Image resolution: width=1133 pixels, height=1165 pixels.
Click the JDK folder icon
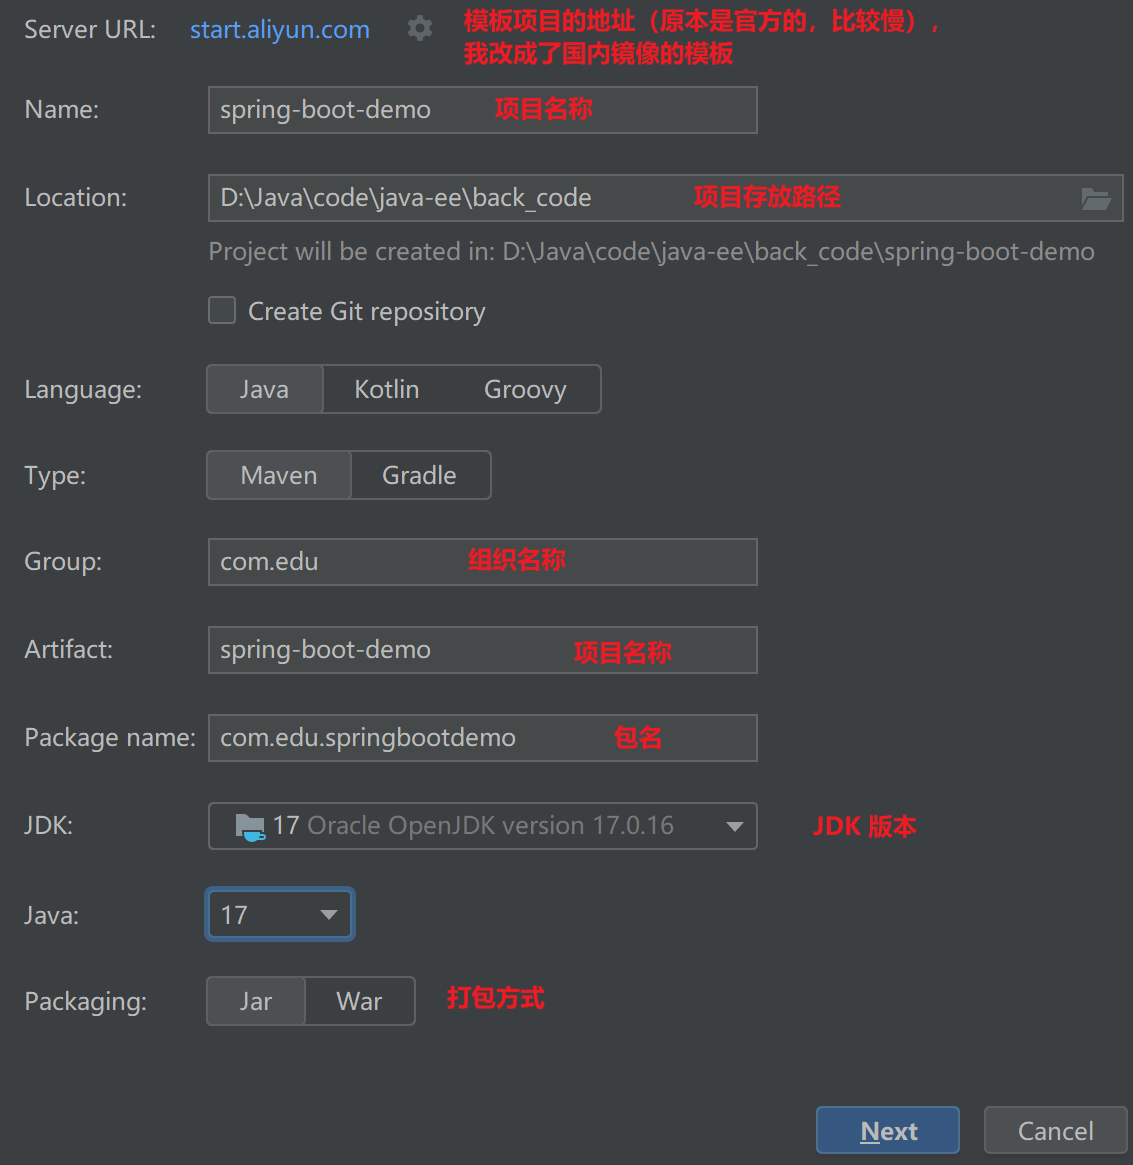(x=250, y=826)
